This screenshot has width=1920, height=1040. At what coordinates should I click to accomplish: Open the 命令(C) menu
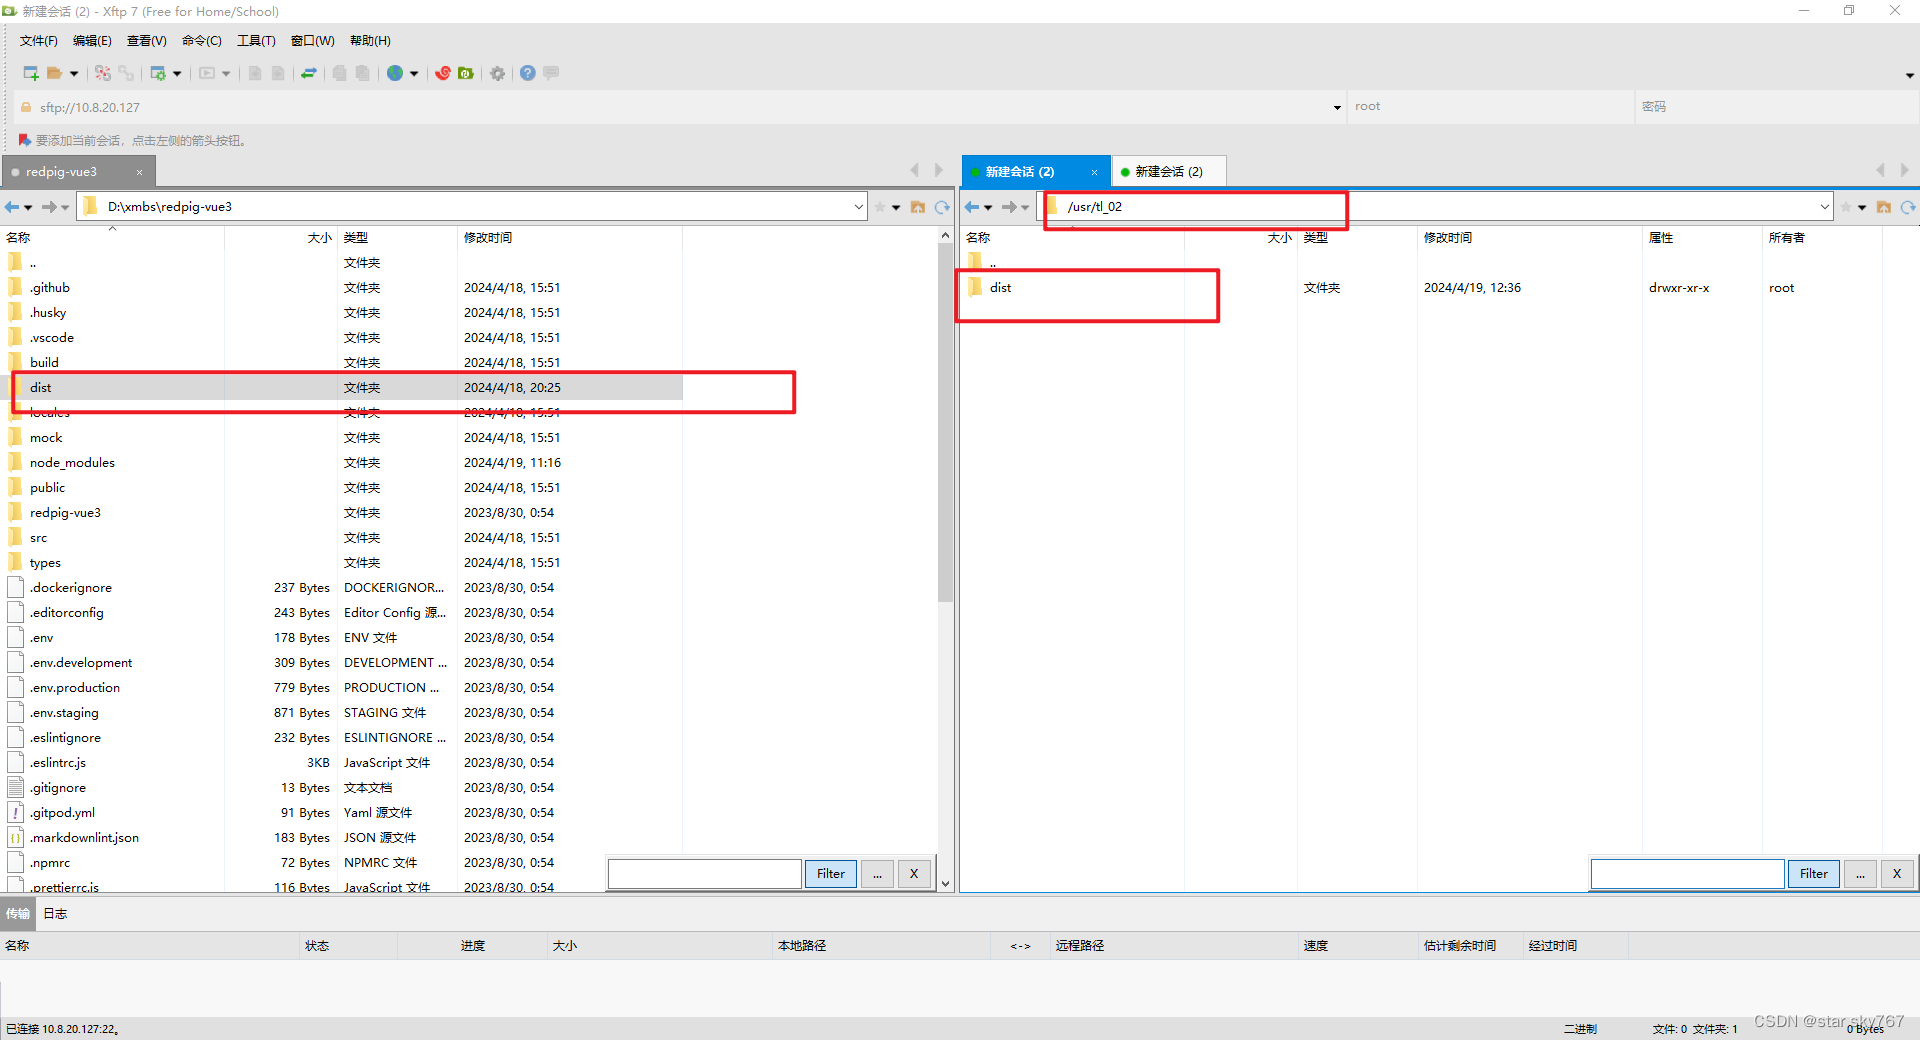[202, 41]
